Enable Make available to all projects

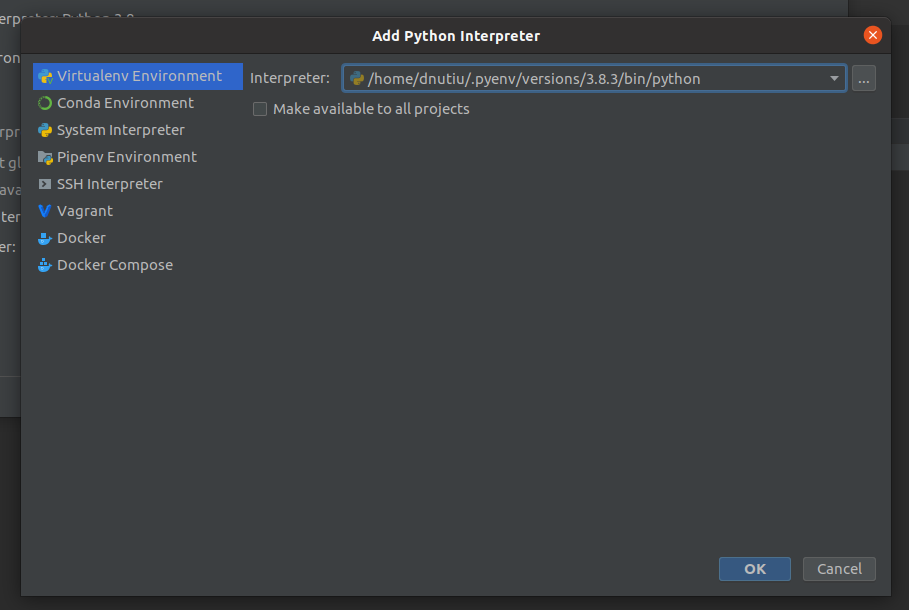coord(260,109)
